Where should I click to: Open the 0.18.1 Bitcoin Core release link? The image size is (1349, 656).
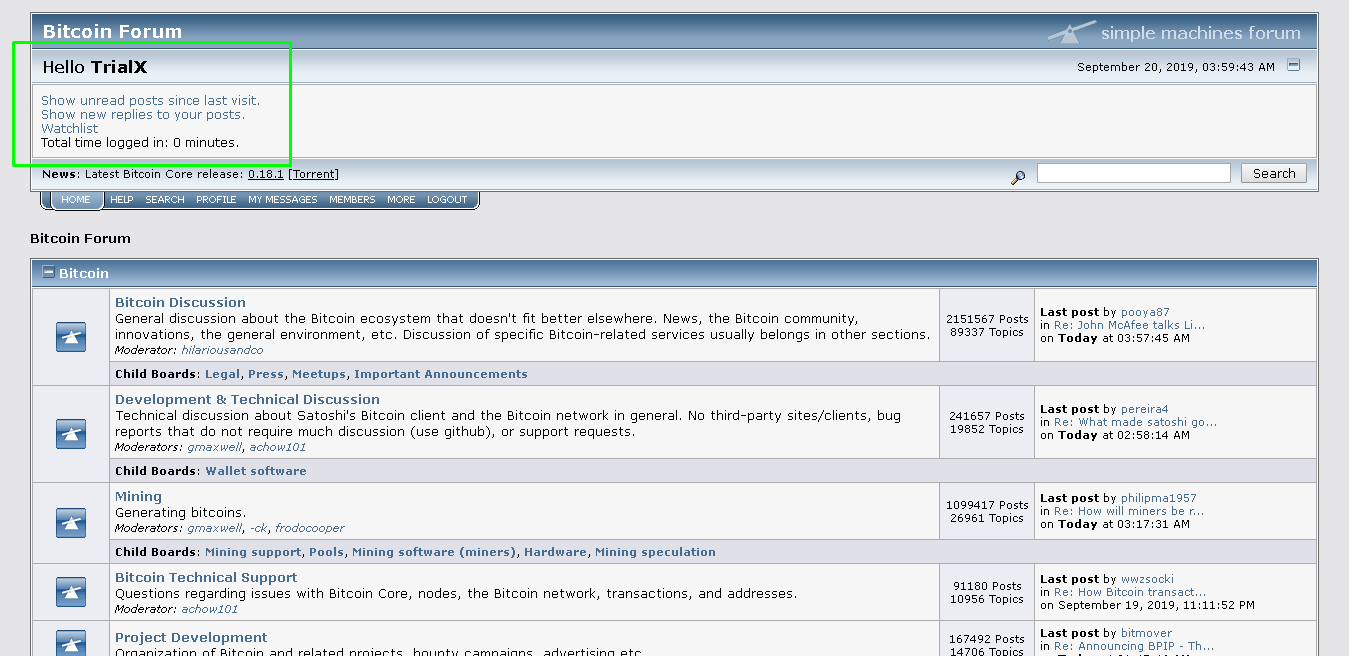click(x=266, y=174)
